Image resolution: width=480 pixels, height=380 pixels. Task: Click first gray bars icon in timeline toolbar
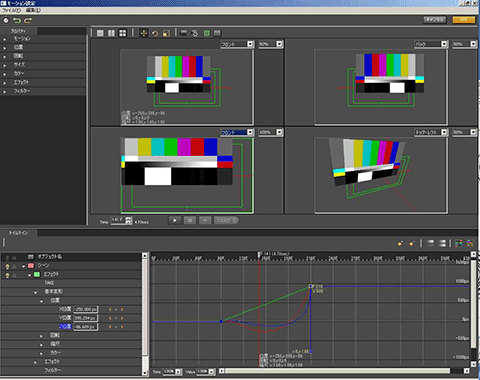tap(431, 243)
